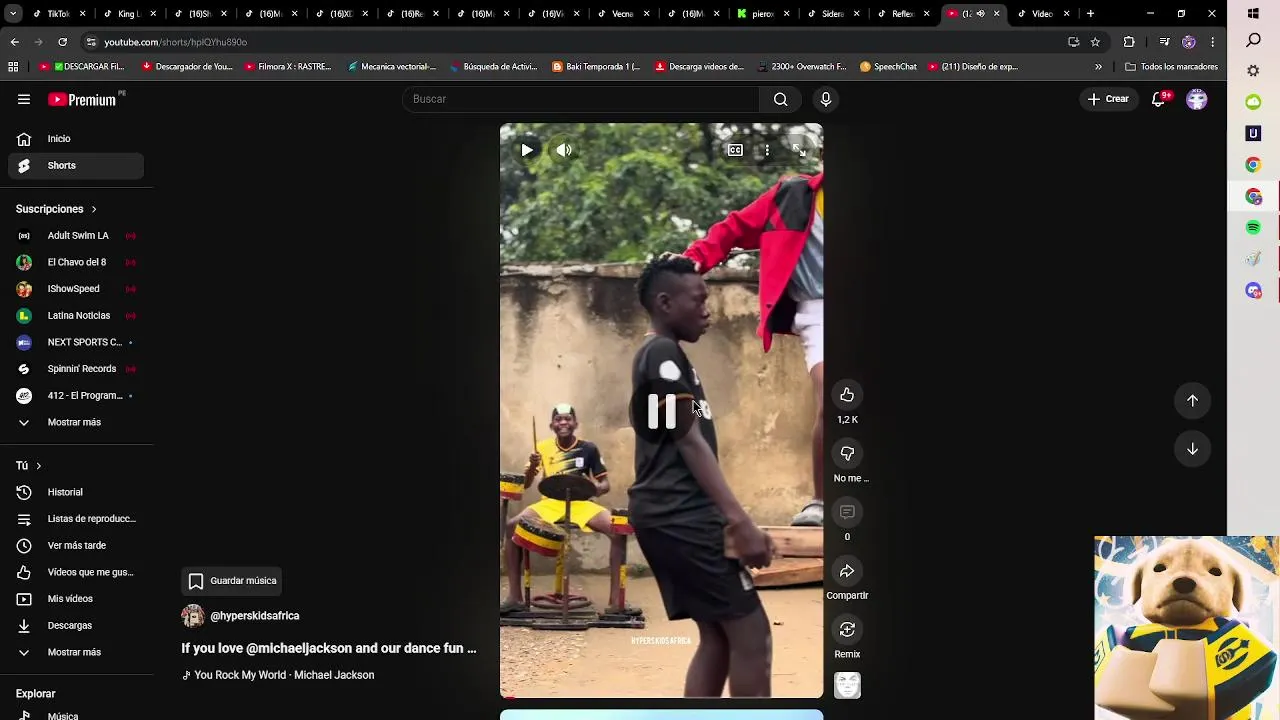Go to previous short with up arrow

(1192, 400)
